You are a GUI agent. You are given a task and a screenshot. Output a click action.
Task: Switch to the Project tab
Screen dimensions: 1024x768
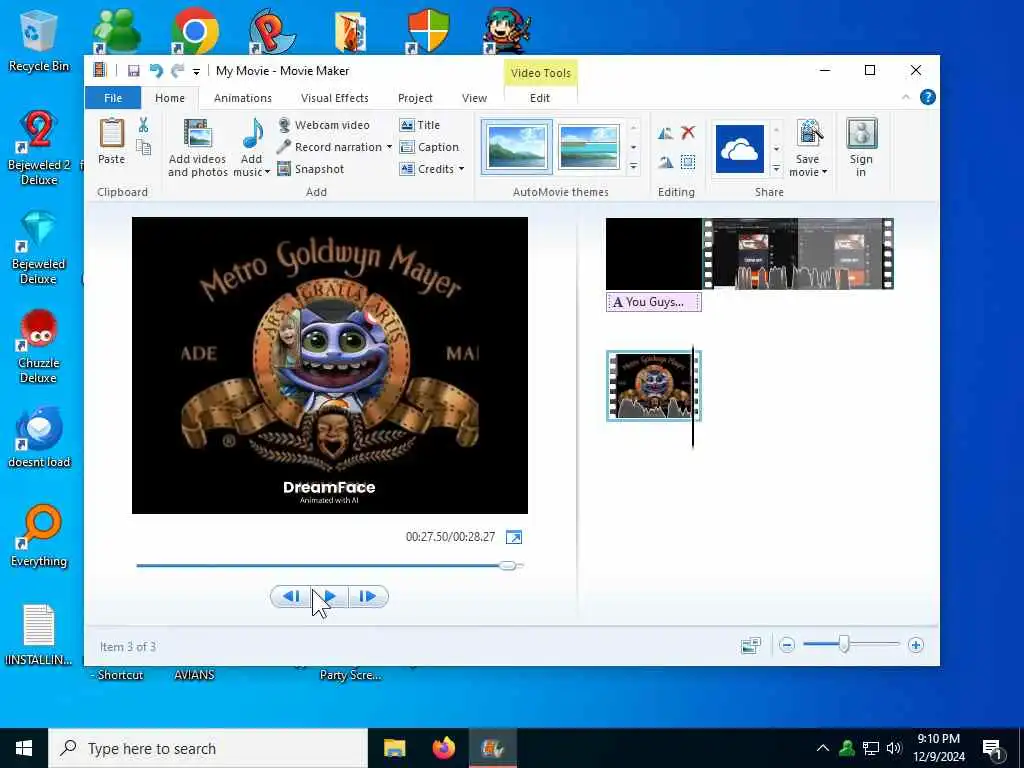pyautogui.click(x=415, y=98)
